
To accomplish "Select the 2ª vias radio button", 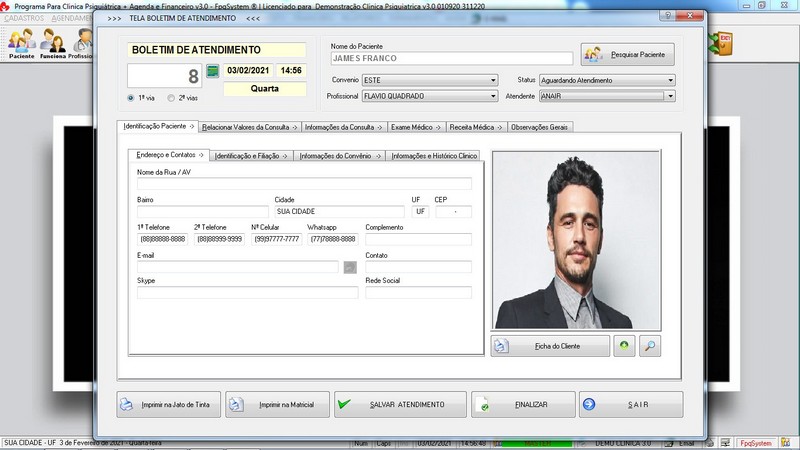I will tap(171, 98).
